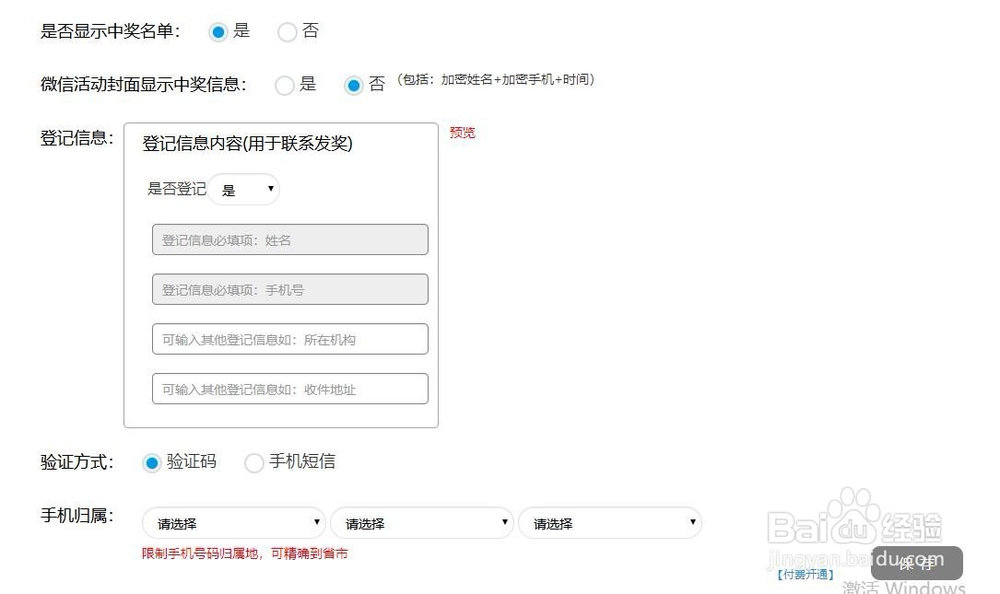Open the second 请选择 selector under 手机归属
This screenshot has width=1000, height=594.
(421, 522)
